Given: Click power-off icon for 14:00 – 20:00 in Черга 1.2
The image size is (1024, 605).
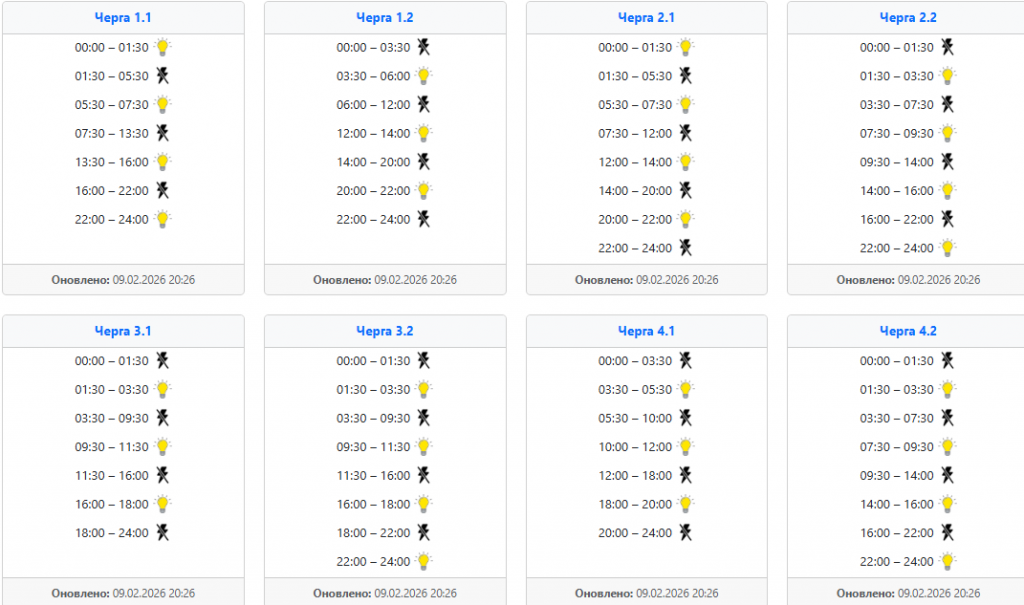Looking at the screenshot, I should [x=424, y=162].
